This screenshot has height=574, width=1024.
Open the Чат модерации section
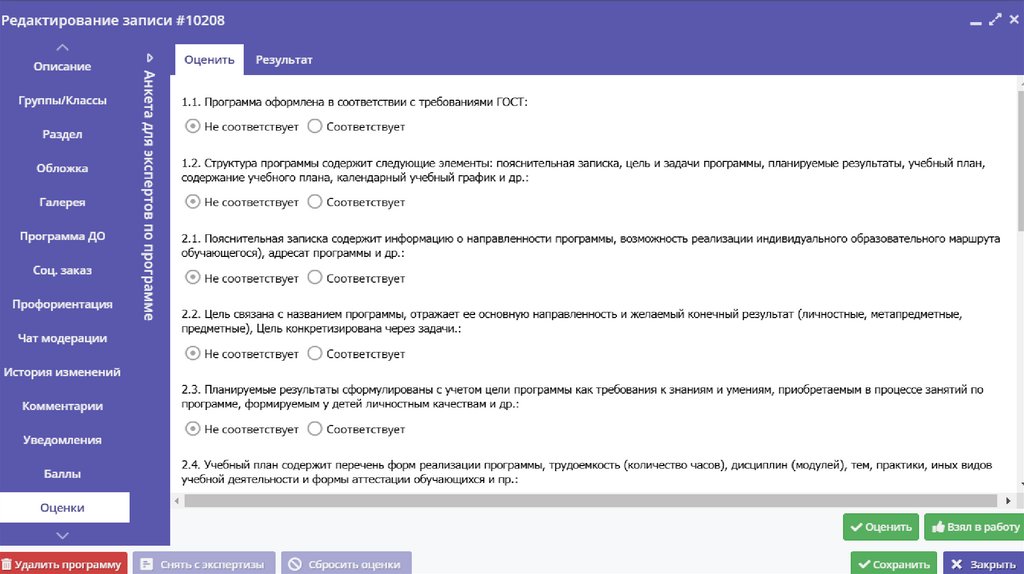coord(63,338)
